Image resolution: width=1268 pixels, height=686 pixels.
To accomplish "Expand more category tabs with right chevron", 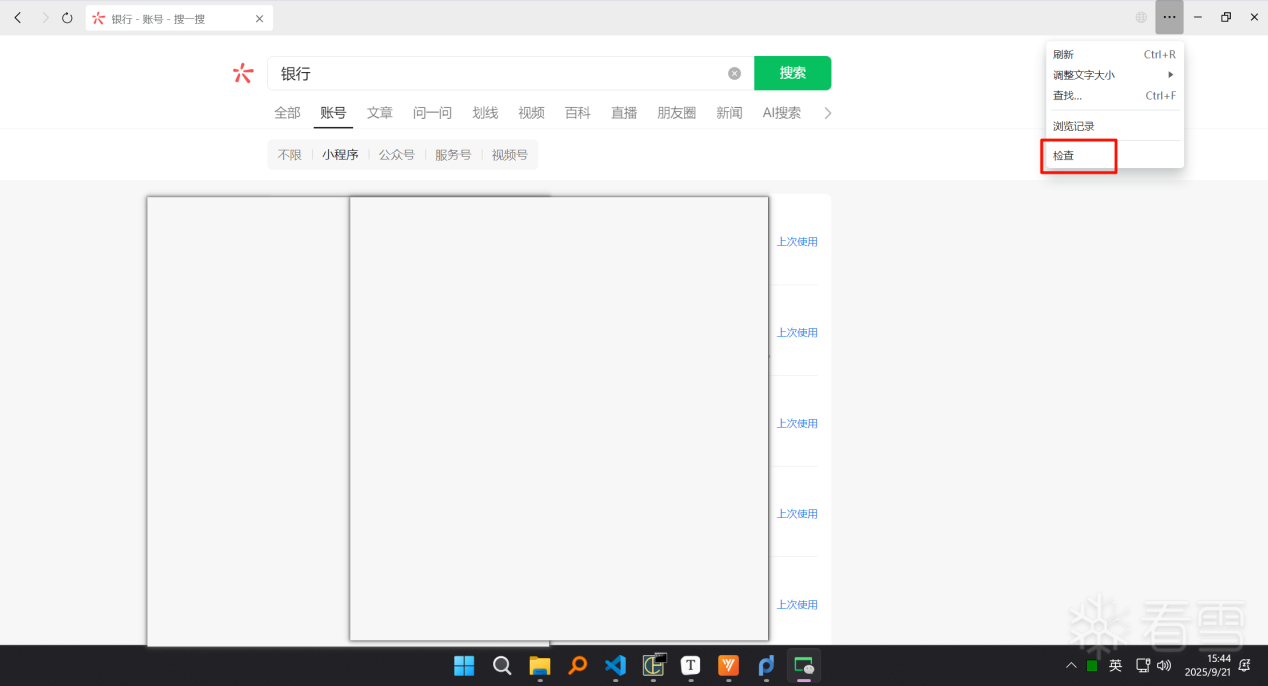I will coord(827,113).
